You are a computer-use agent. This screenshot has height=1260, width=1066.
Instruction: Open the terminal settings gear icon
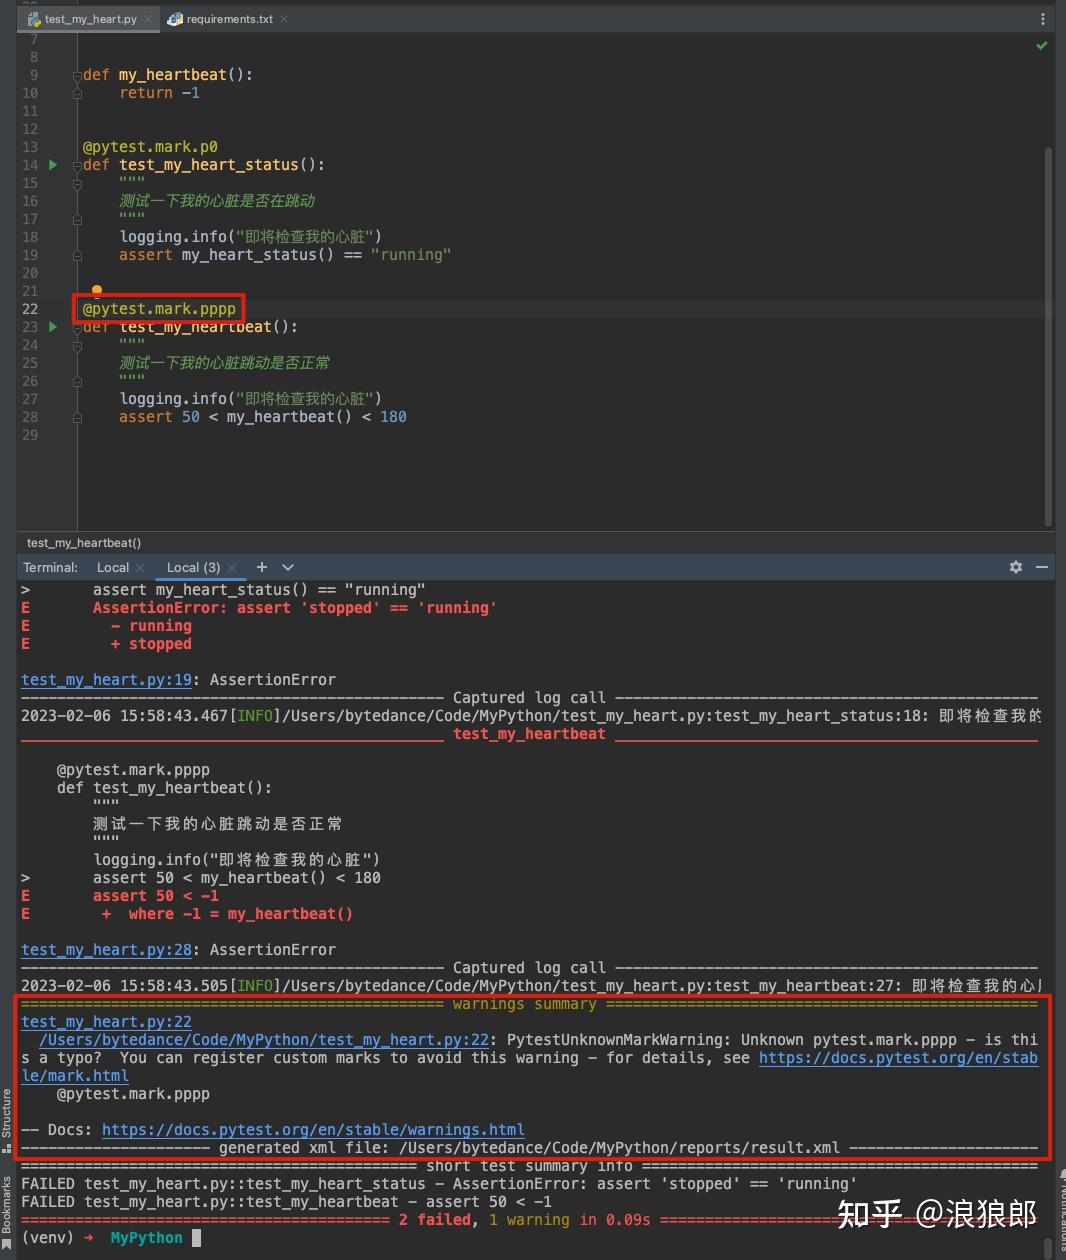[x=1015, y=567]
